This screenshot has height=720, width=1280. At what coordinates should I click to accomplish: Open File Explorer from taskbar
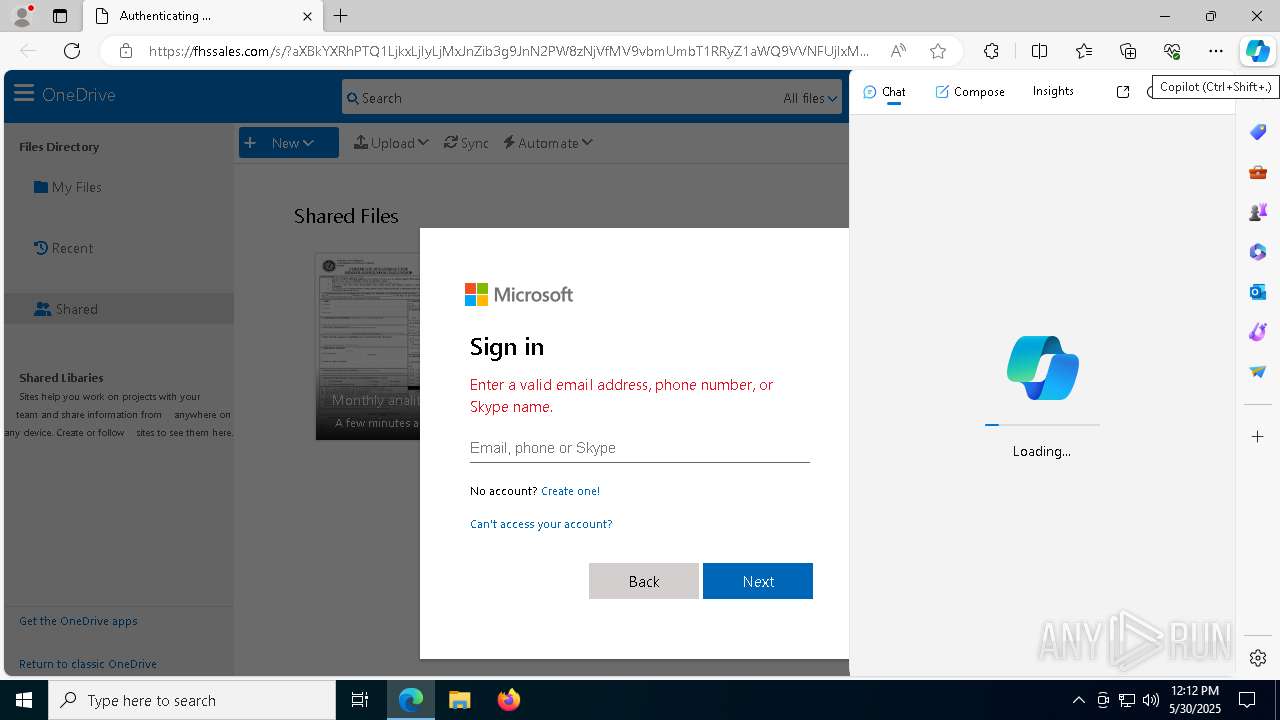460,700
